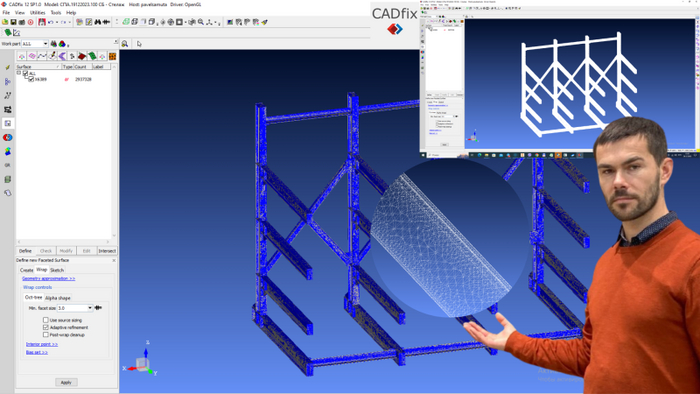Click the XYZ orientation cube in viewport
This screenshot has height=394, width=700.
click(x=142, y=364)
